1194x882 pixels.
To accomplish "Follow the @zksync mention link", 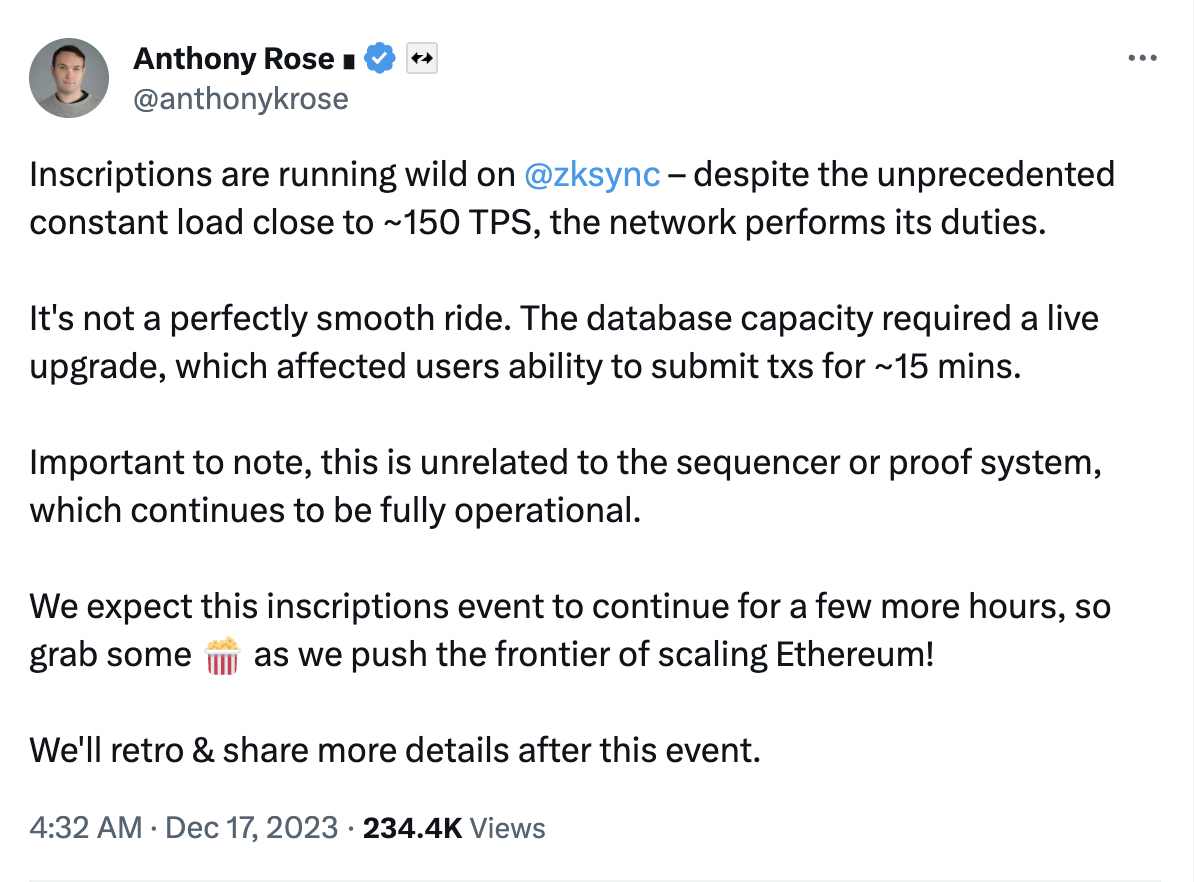I will click(x=592, y=174).
